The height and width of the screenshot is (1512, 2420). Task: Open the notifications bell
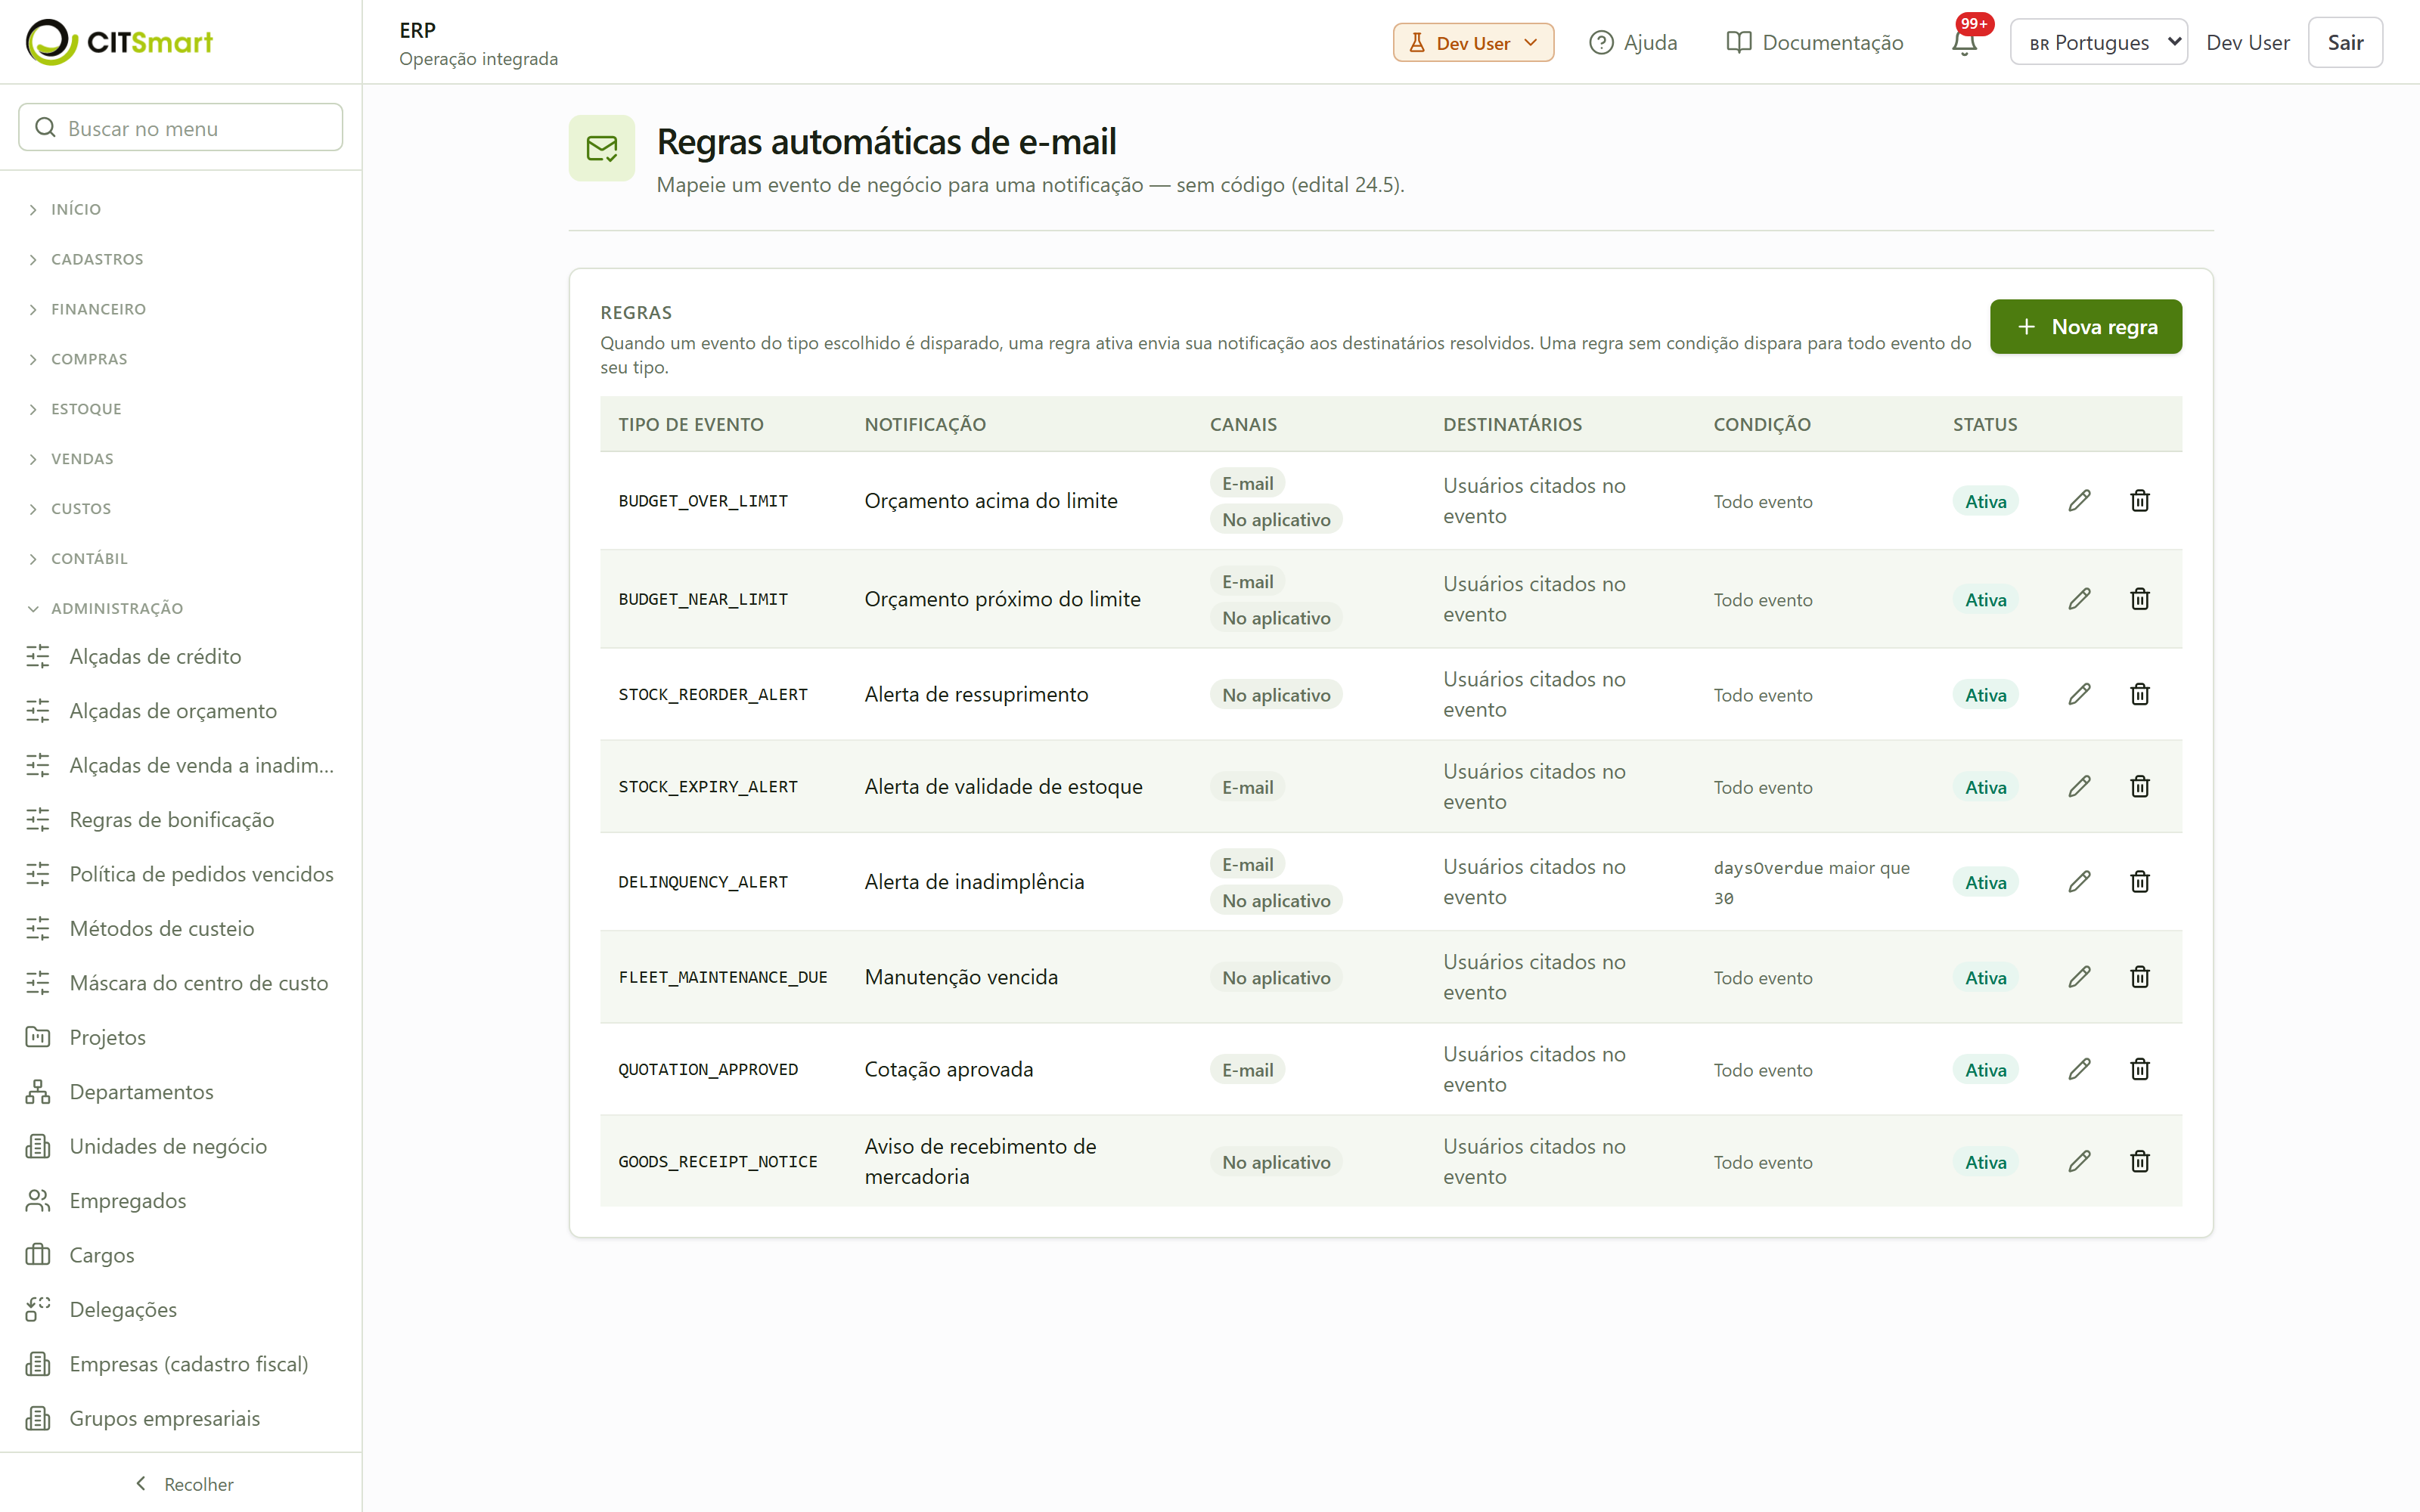click(1964, 42)
